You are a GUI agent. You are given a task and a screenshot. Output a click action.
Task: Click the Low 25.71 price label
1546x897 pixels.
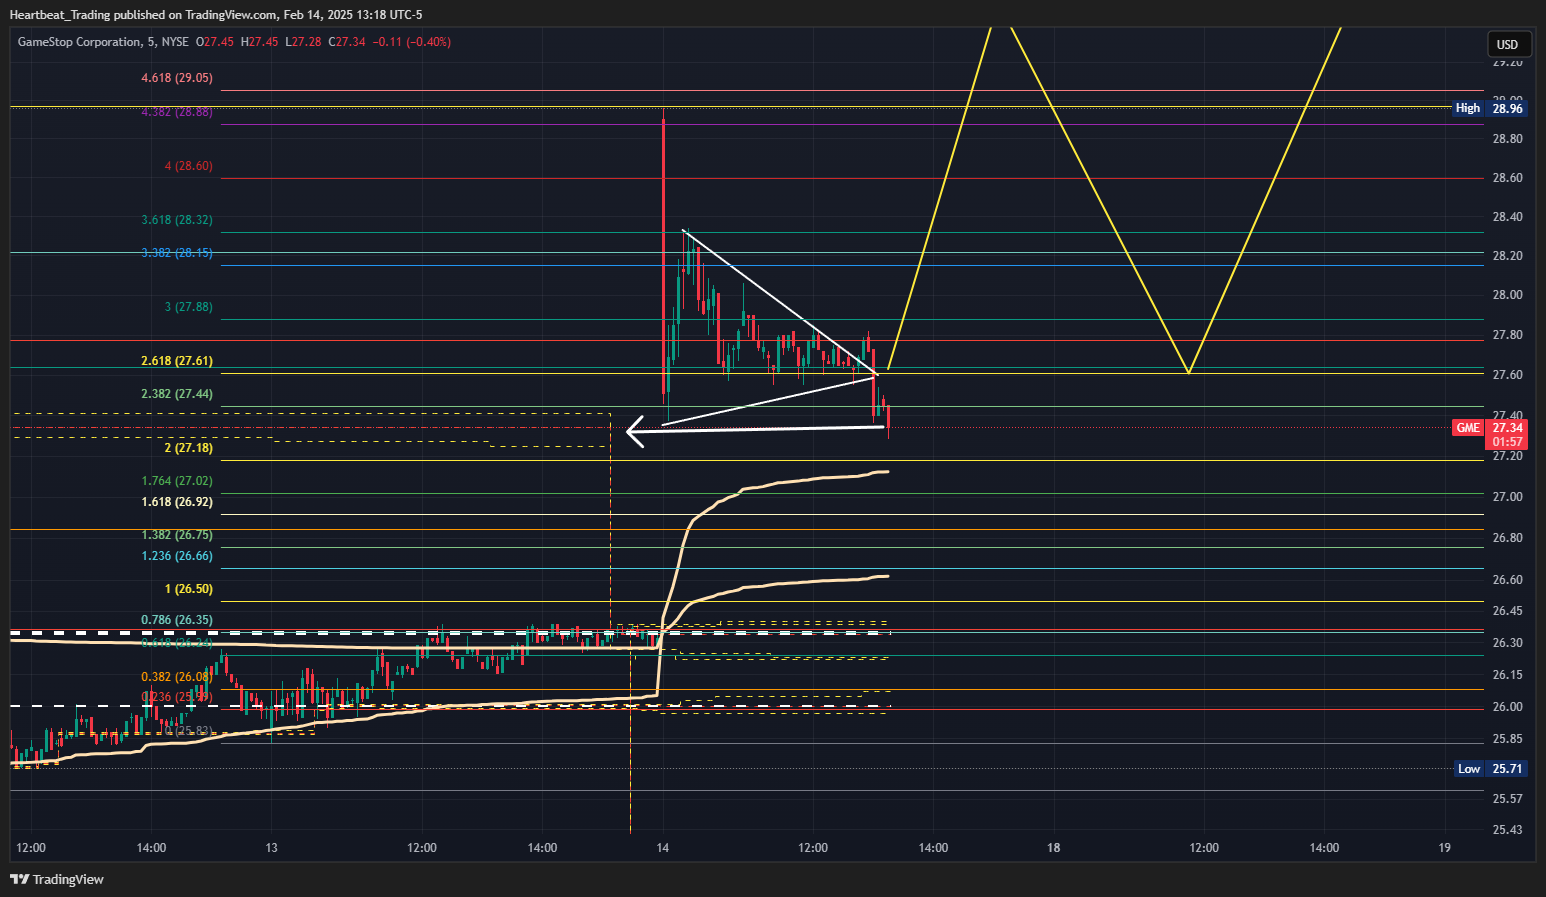[1489, 769]
